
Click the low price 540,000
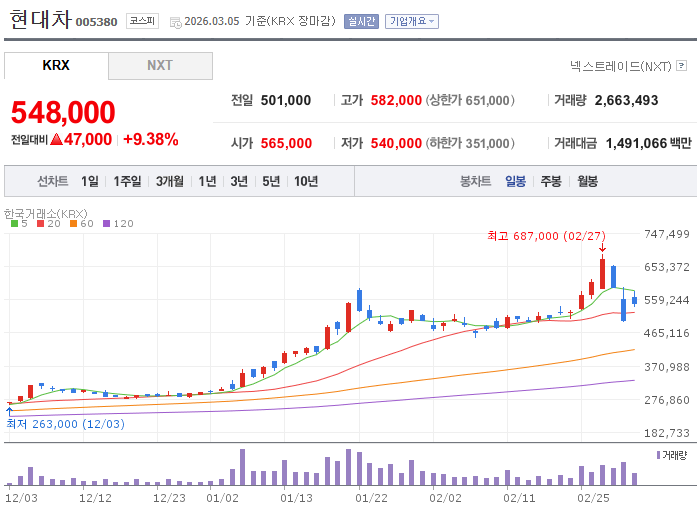(396, 144)
